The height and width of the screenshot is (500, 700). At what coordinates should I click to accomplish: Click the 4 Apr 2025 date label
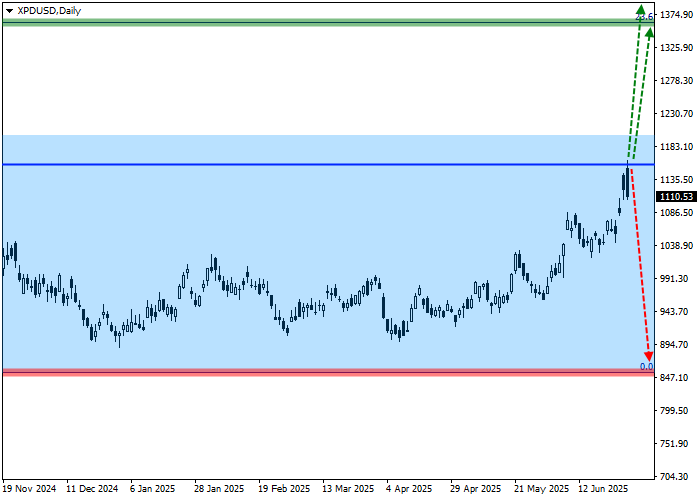pos(409,490)
